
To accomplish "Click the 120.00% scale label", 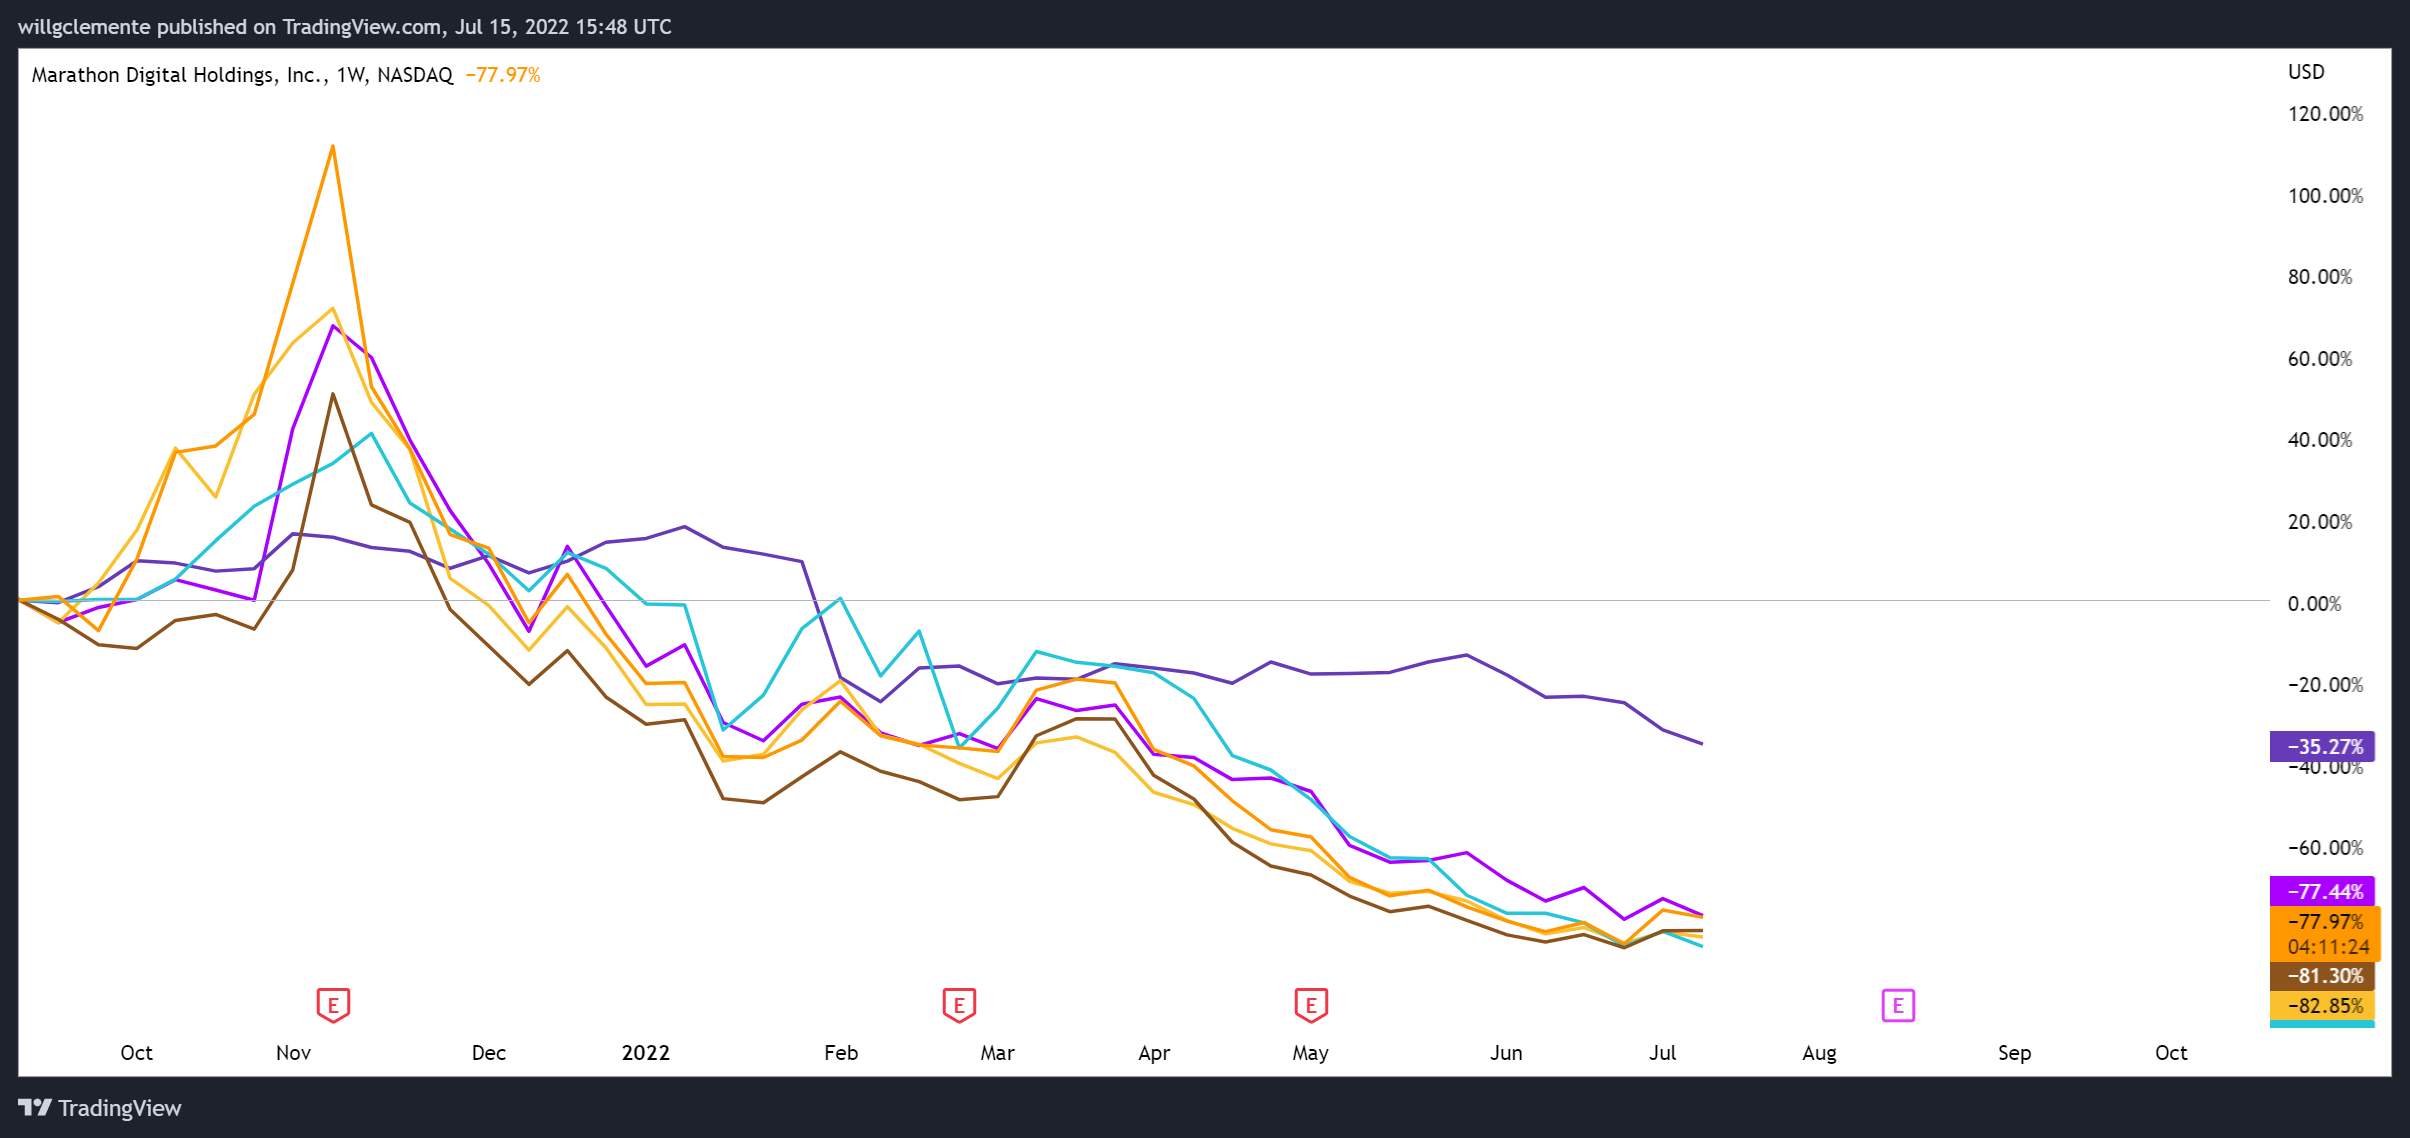I will tap(2325, 114).
